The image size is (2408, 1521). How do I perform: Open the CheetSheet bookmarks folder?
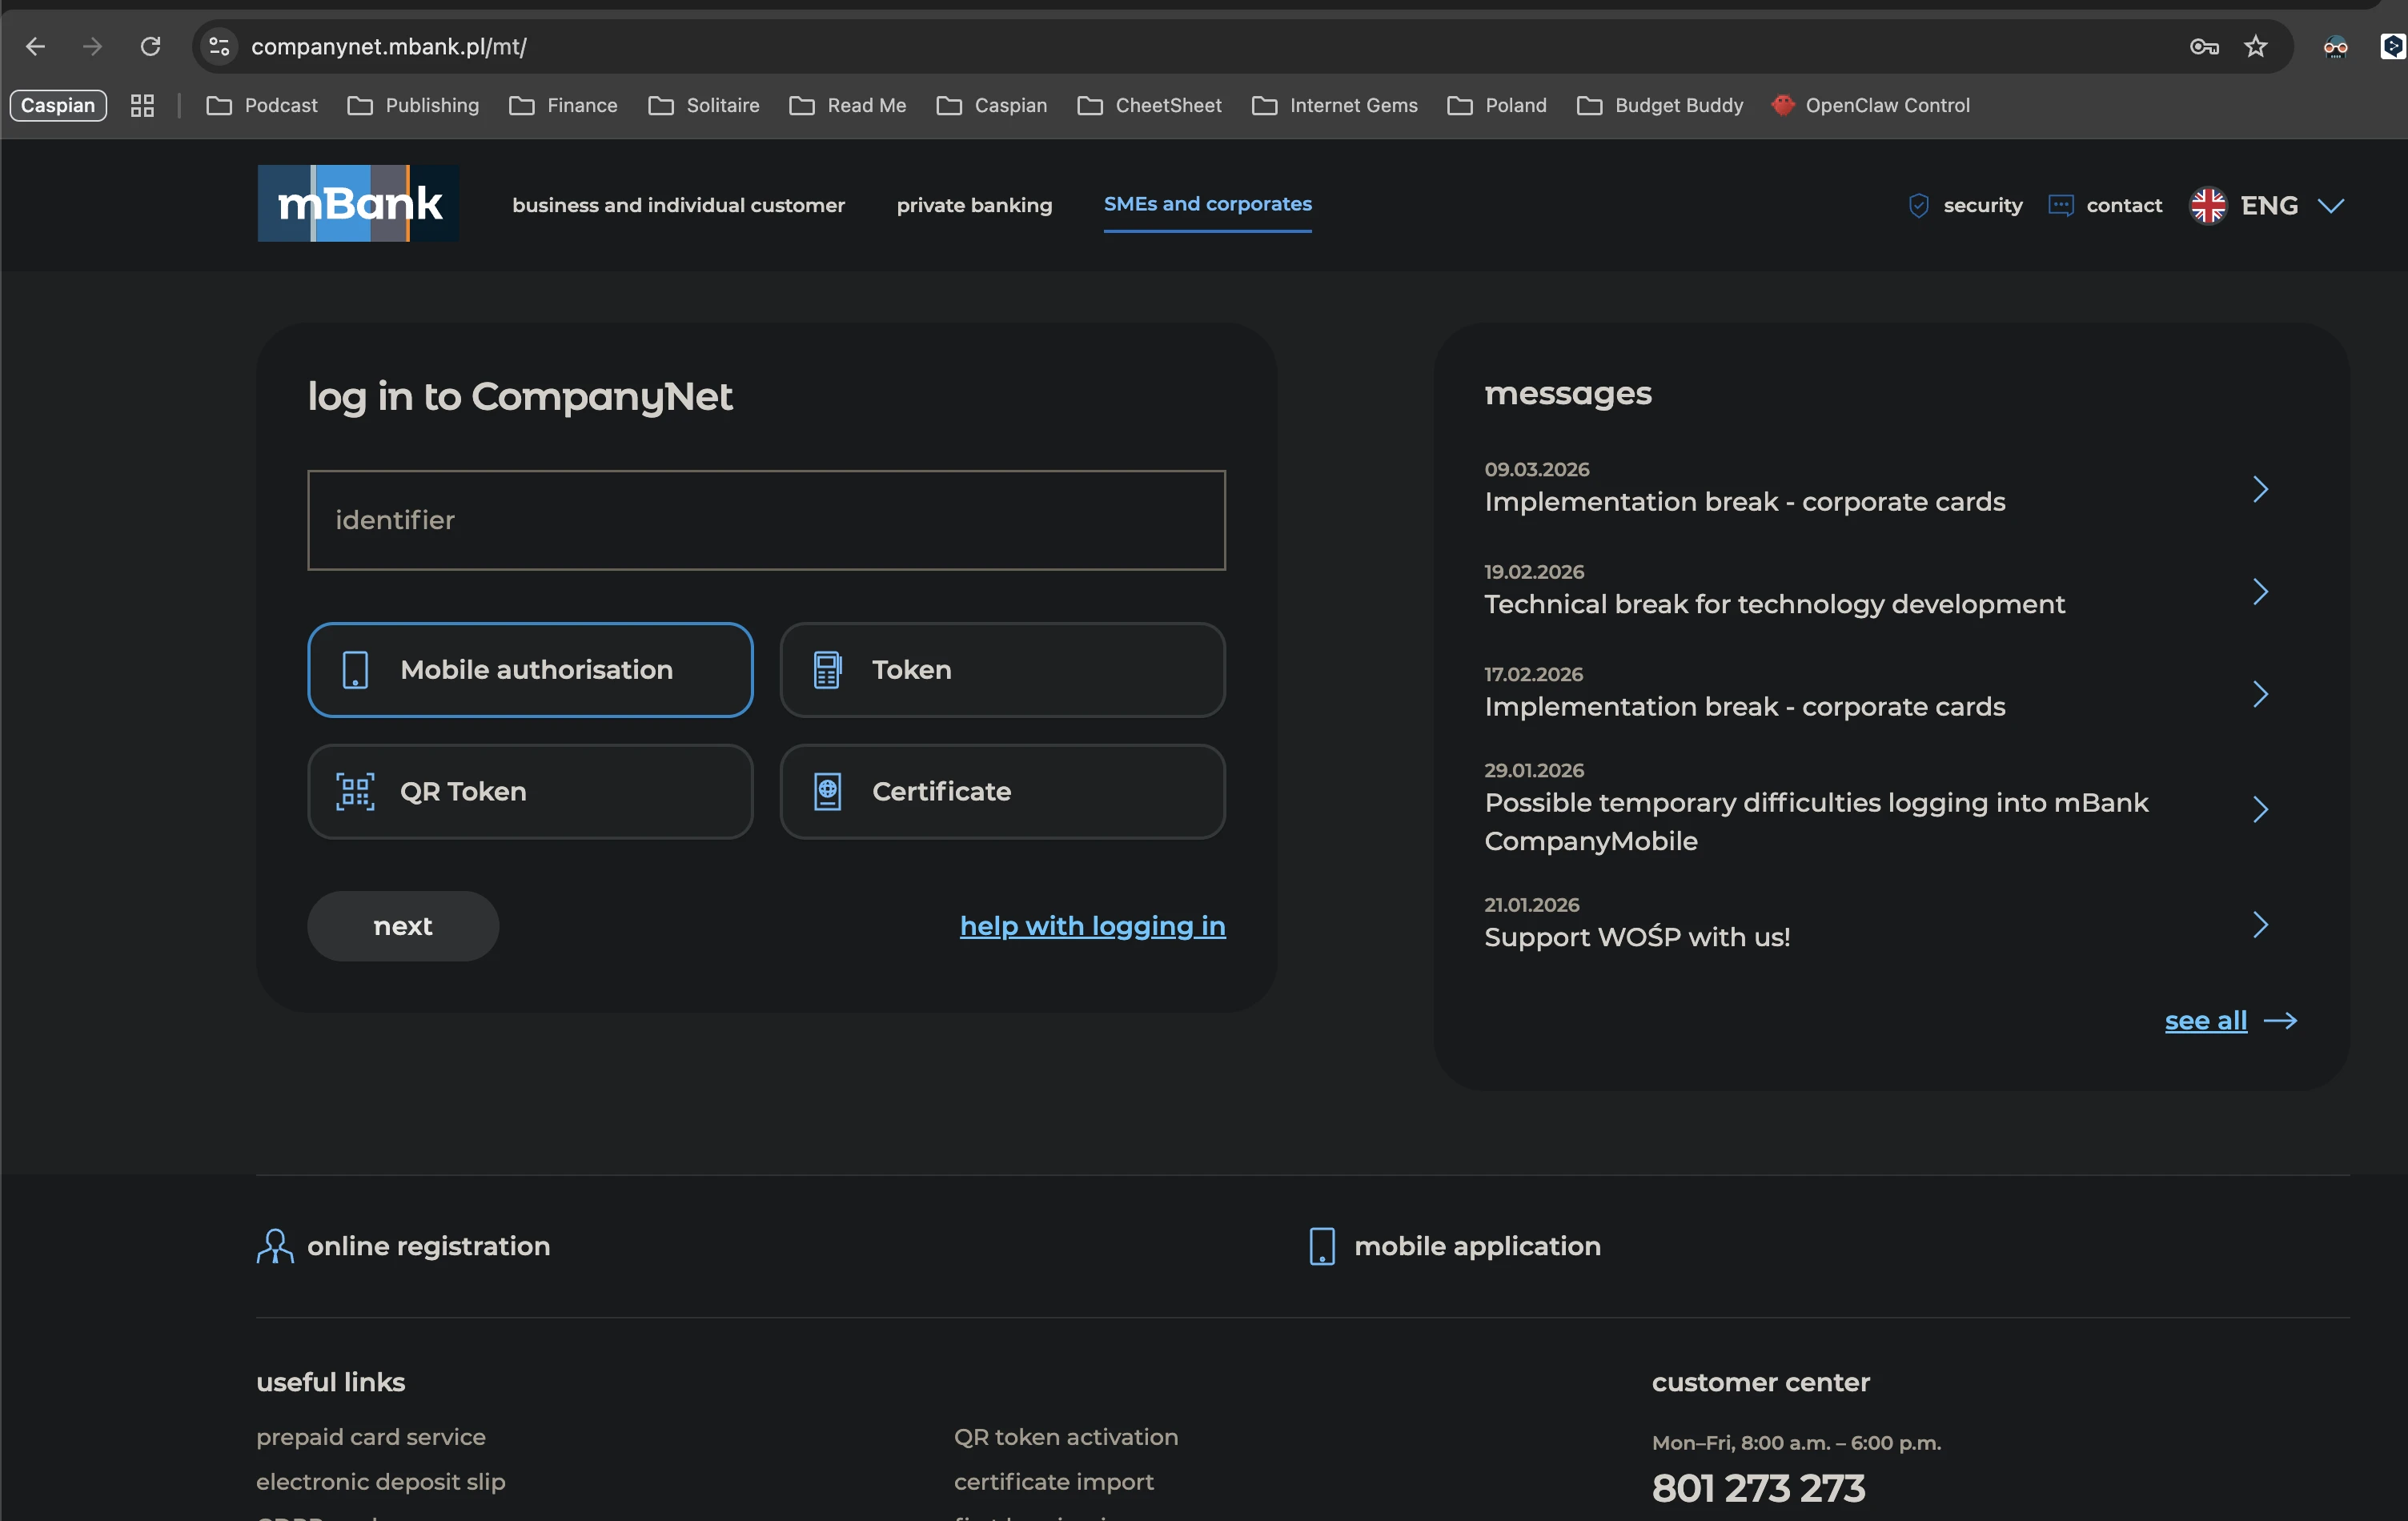[1150, 105]
